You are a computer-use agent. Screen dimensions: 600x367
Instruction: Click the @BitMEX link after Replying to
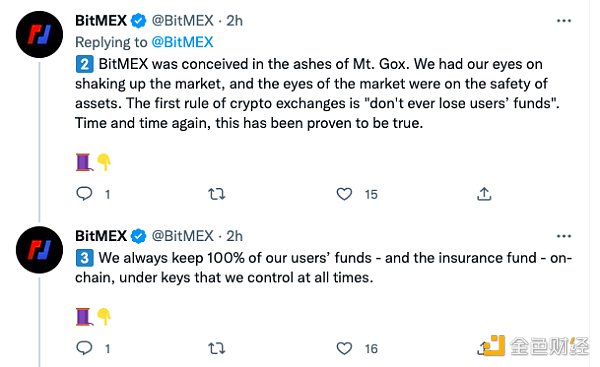click(182, 42)
